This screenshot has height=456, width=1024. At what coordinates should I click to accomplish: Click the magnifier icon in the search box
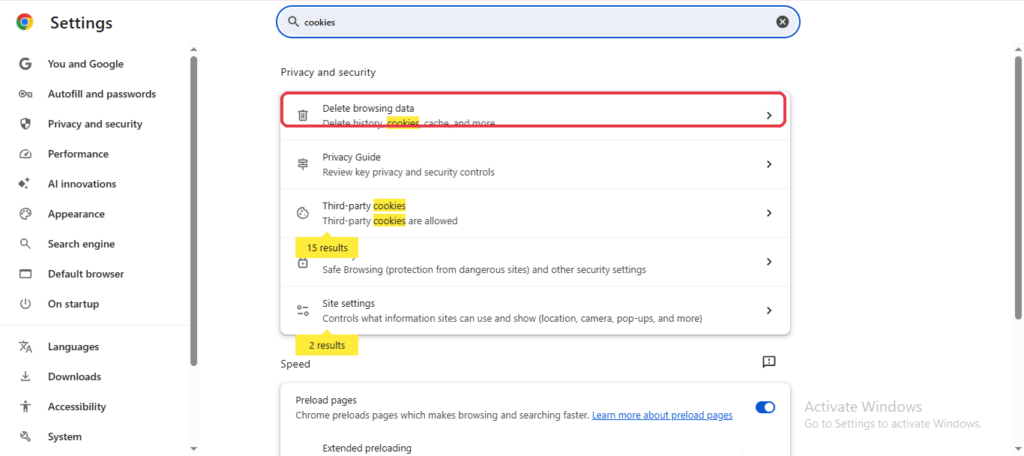294,22
